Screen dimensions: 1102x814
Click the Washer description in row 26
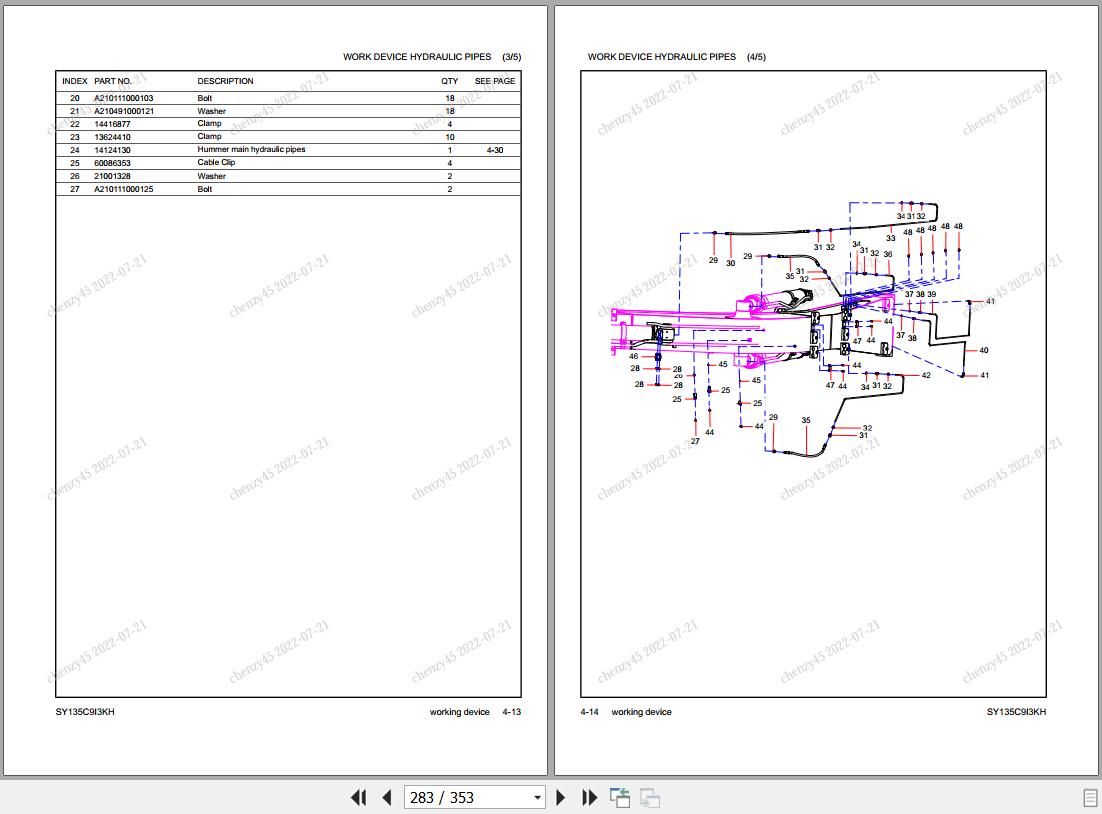click(212, 176)
